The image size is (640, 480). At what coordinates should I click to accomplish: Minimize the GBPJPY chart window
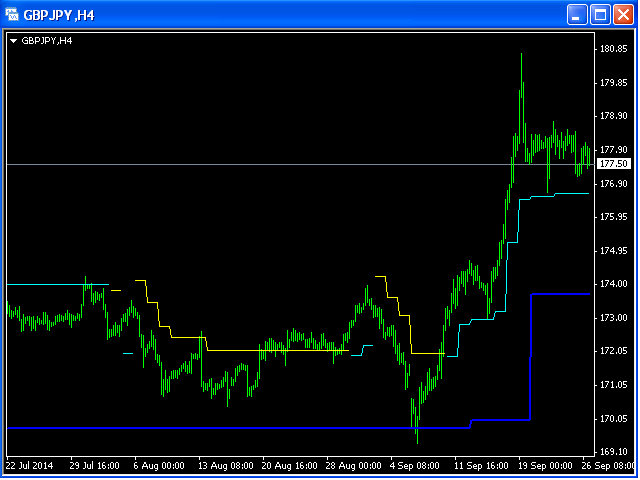click(577, 15)
